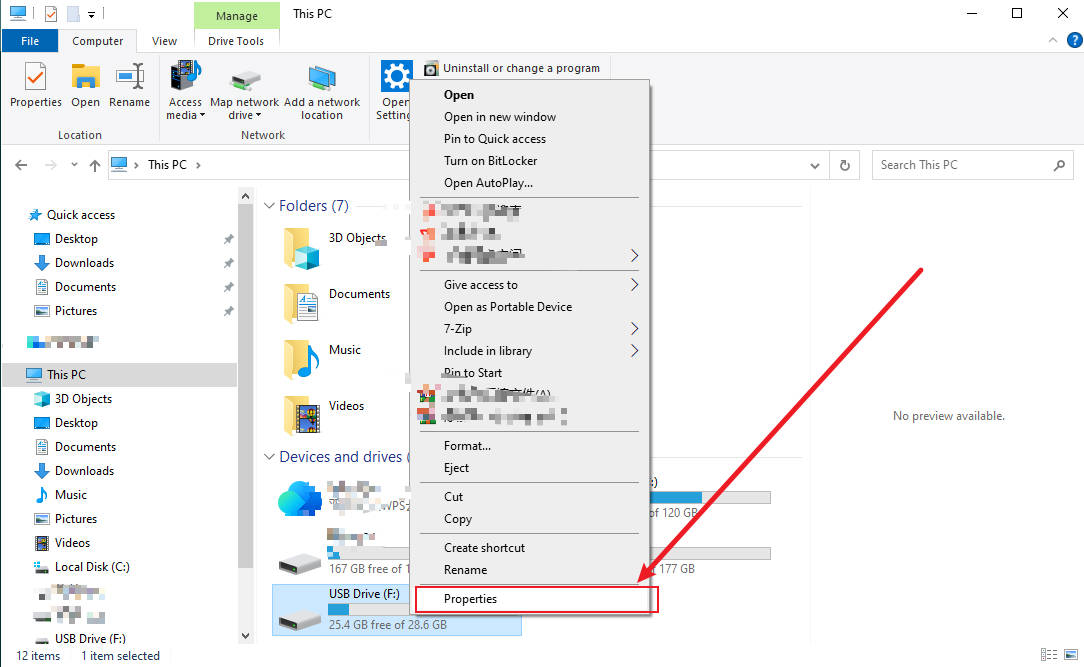Choose Properties in context menu

tap(470, 599)
